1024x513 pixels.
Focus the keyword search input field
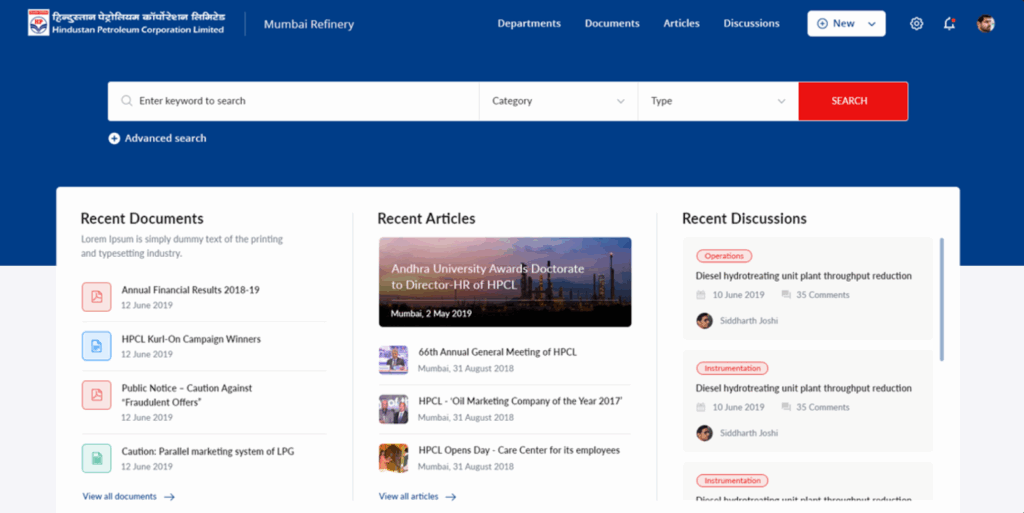[294, 101]
